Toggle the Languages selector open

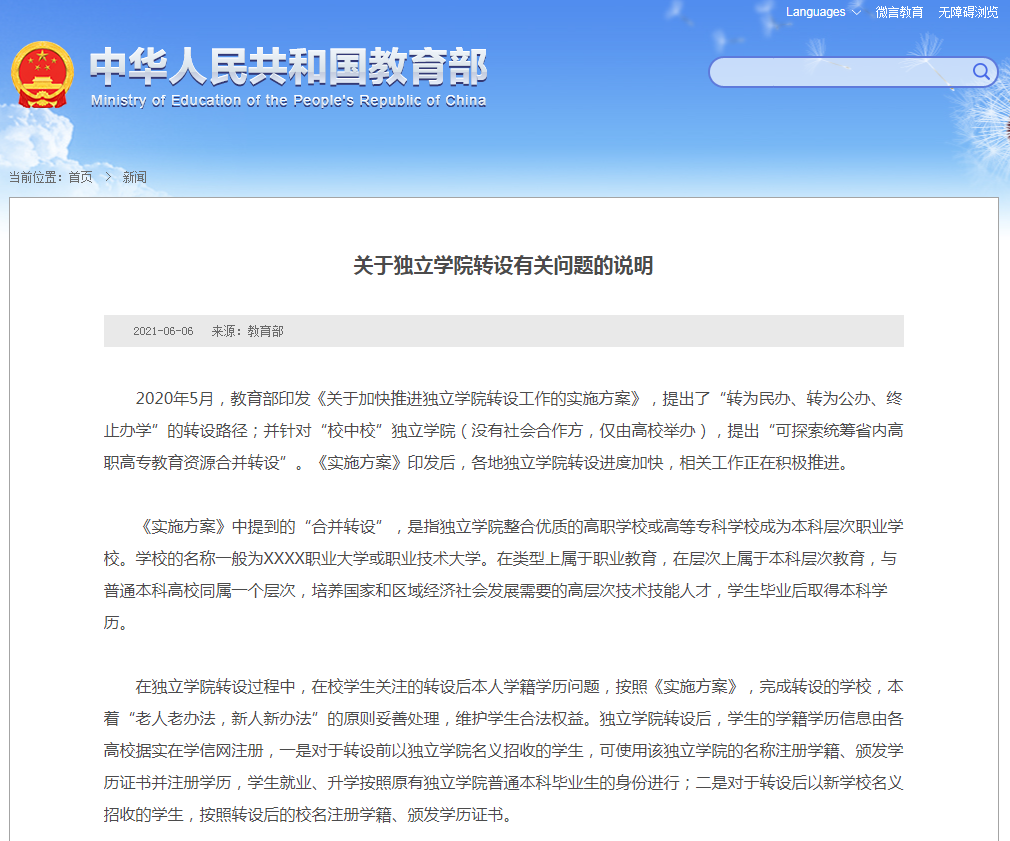click(x=821, y=12)
